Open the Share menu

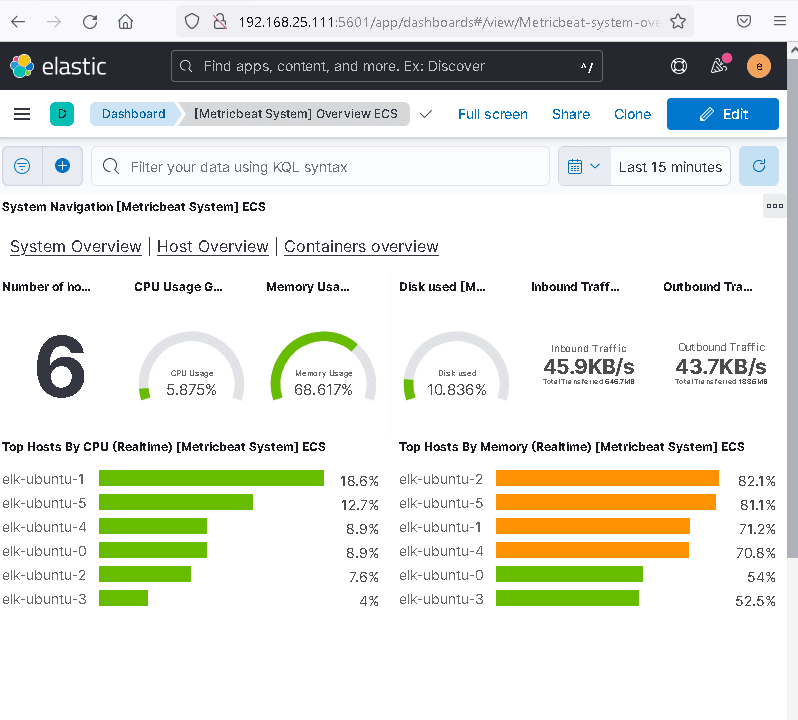pos(571,114)
